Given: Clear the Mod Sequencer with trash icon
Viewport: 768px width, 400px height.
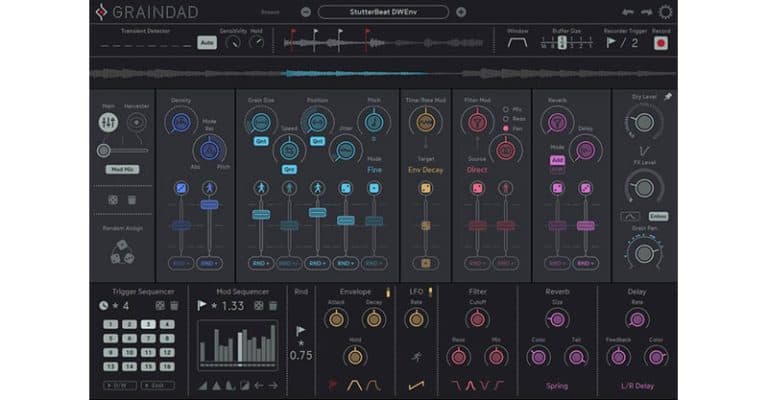Looking at the screenshot, I should (x=273, y=306).
